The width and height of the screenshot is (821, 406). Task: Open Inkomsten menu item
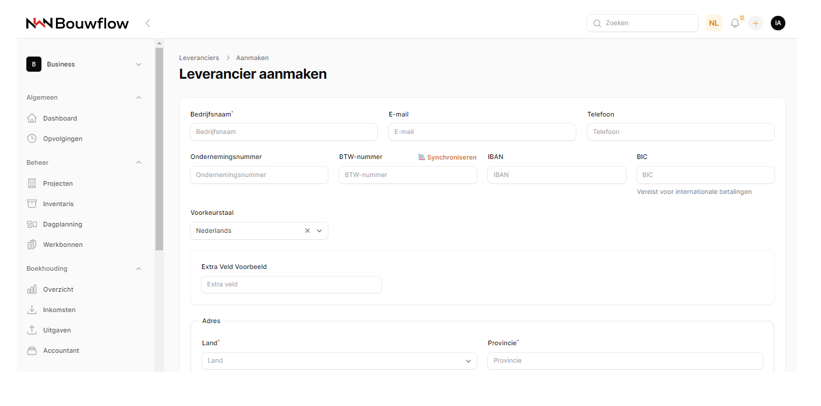click(59, 310)
